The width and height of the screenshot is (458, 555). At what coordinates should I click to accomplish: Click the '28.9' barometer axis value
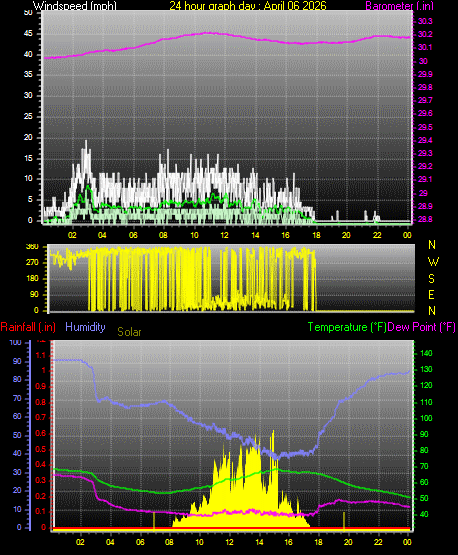[x=425, y=206]
